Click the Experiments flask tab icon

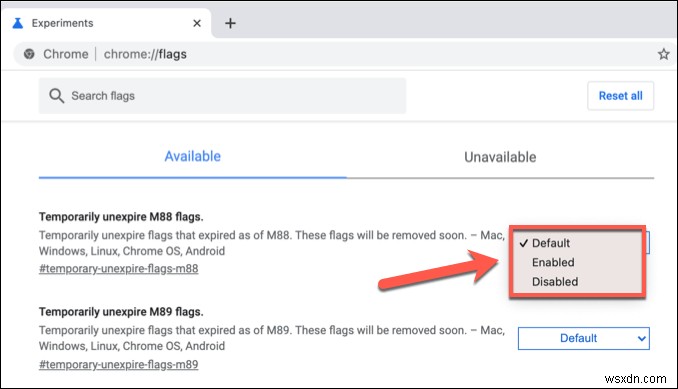pyautogui.click(x=18, y=23)
